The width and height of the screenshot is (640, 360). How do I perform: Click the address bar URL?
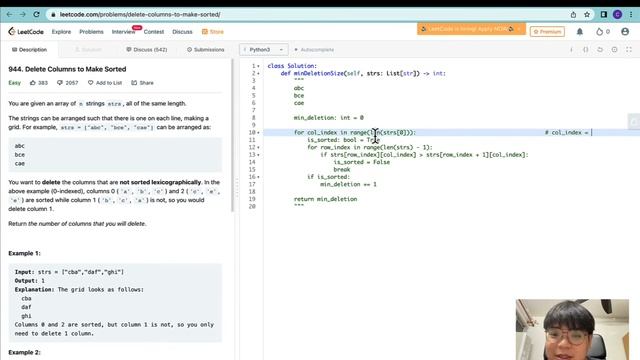point(140,15)
